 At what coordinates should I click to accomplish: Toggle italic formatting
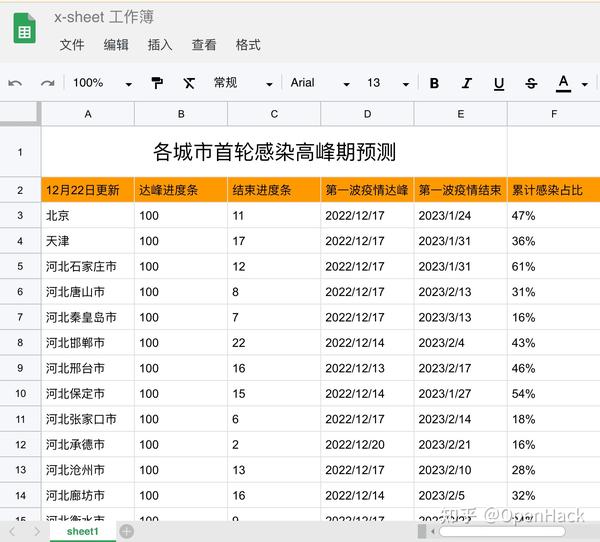[466, 83]
